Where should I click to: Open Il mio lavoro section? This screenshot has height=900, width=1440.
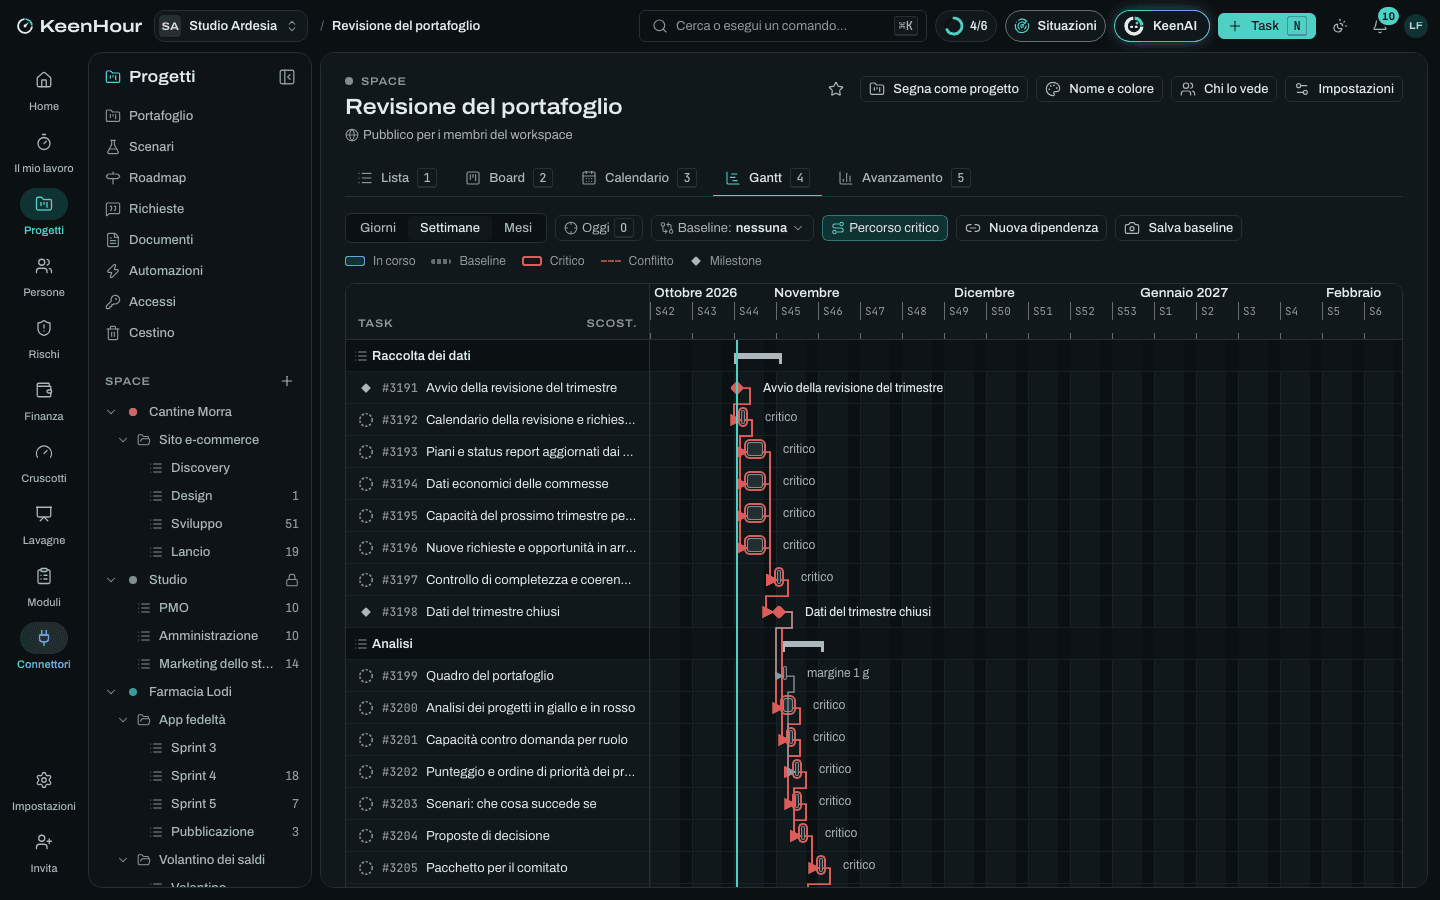pos(44,153)
